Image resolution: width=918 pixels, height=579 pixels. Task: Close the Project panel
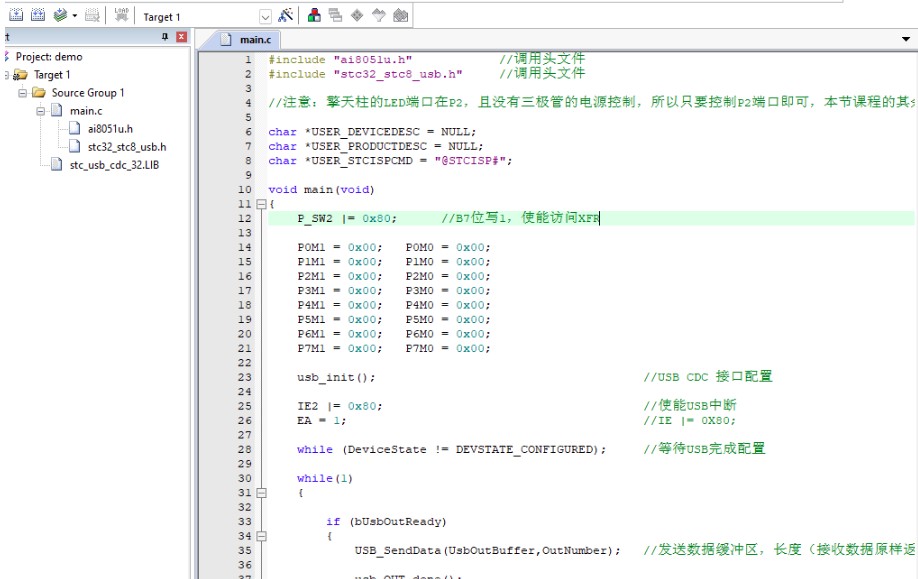[181, 37]
